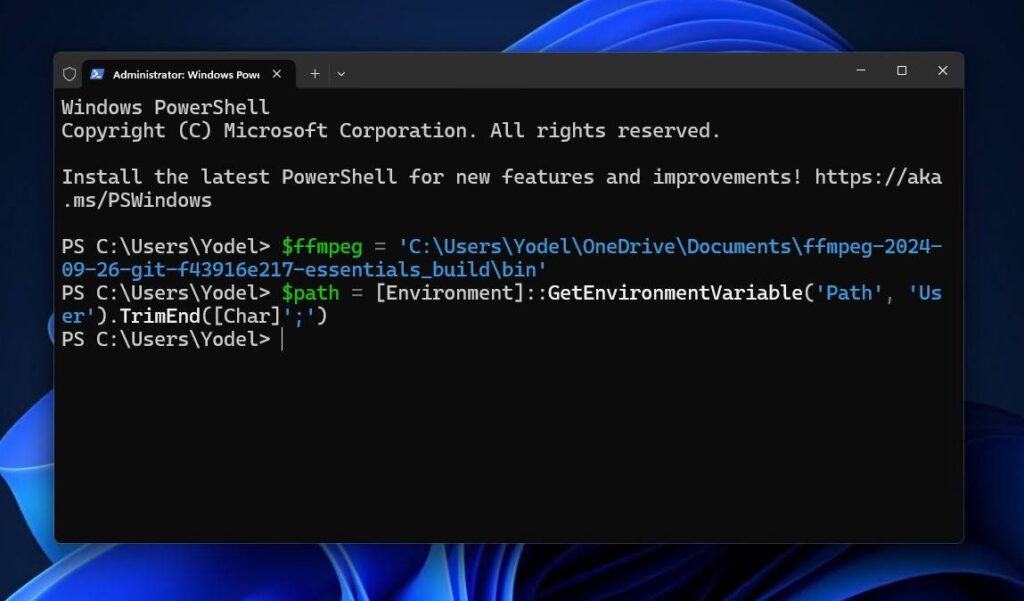Click the minimize icon in the title bar
Screen dimensions: 1024x601
click(x=860, y=71)
